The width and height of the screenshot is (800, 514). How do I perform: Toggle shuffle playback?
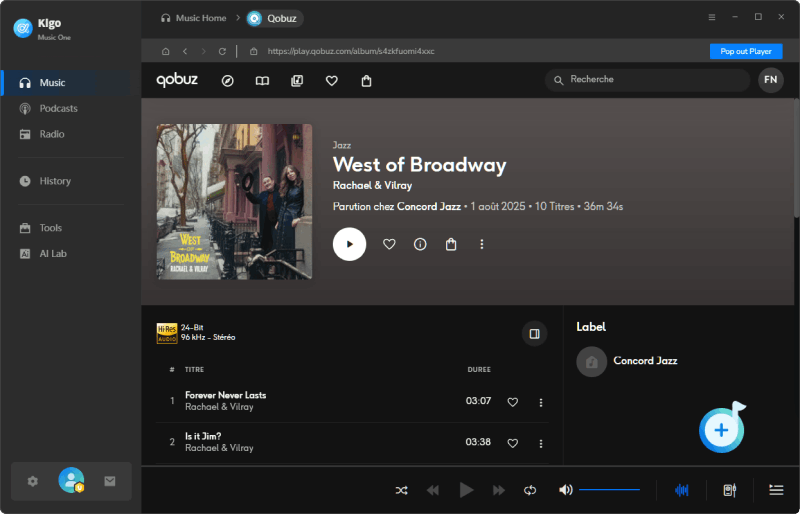pyautogui.click(x=402, y=491)
